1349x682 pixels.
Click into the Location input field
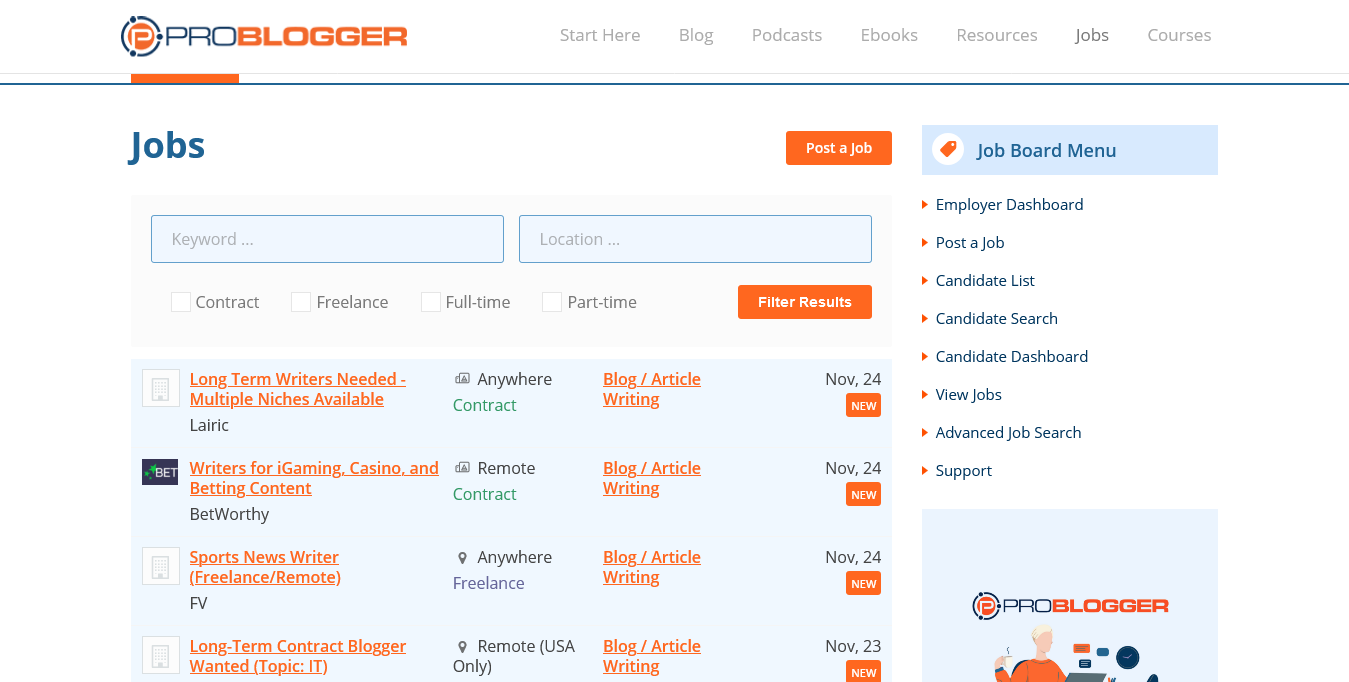pyautogui.click(x=695, y=239)
